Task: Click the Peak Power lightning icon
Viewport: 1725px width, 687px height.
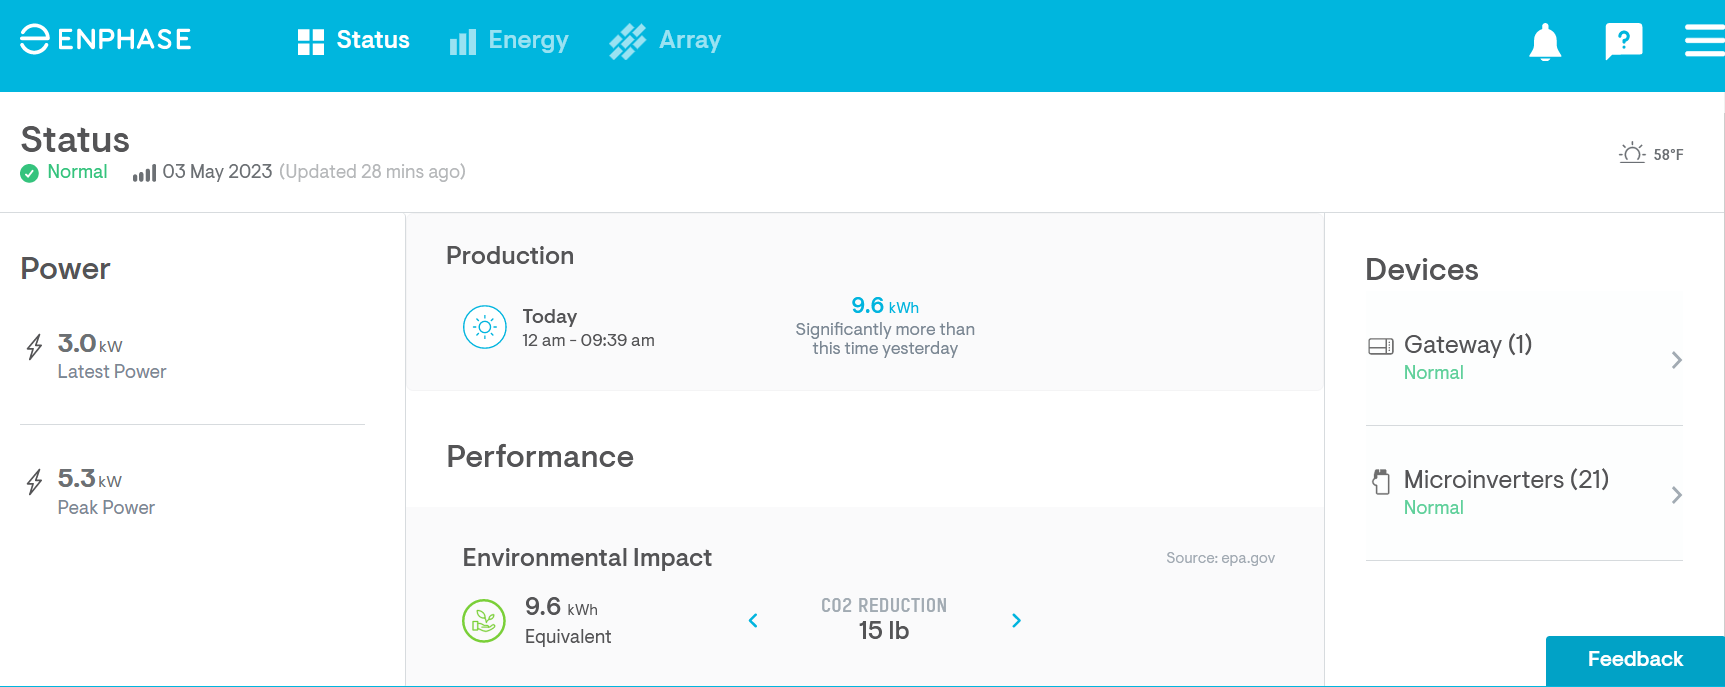Action: (35, 482)
